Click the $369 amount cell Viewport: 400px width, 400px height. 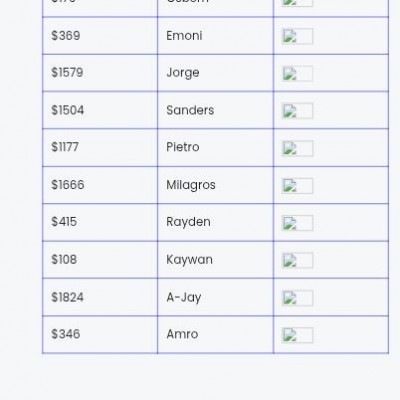click(100, 36)
